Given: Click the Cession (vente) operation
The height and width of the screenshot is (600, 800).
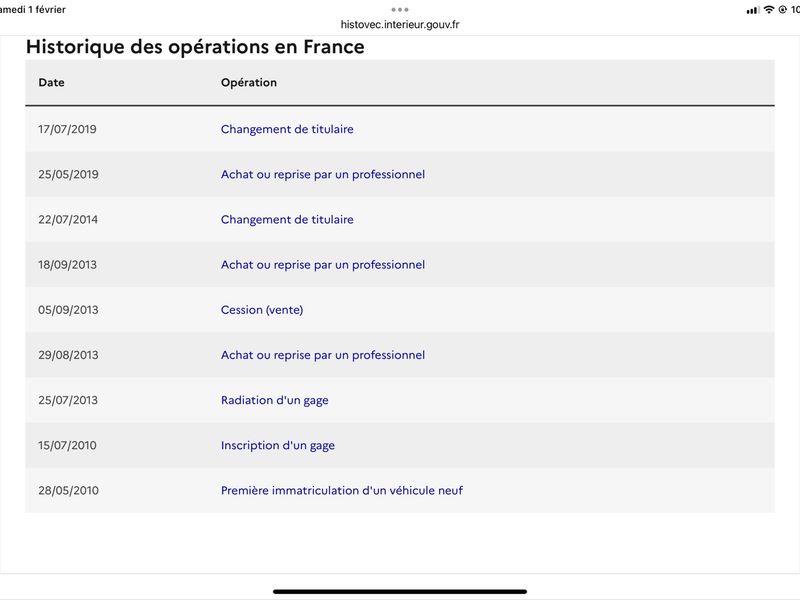Looking at the screenshot, I should pos(262,310).
